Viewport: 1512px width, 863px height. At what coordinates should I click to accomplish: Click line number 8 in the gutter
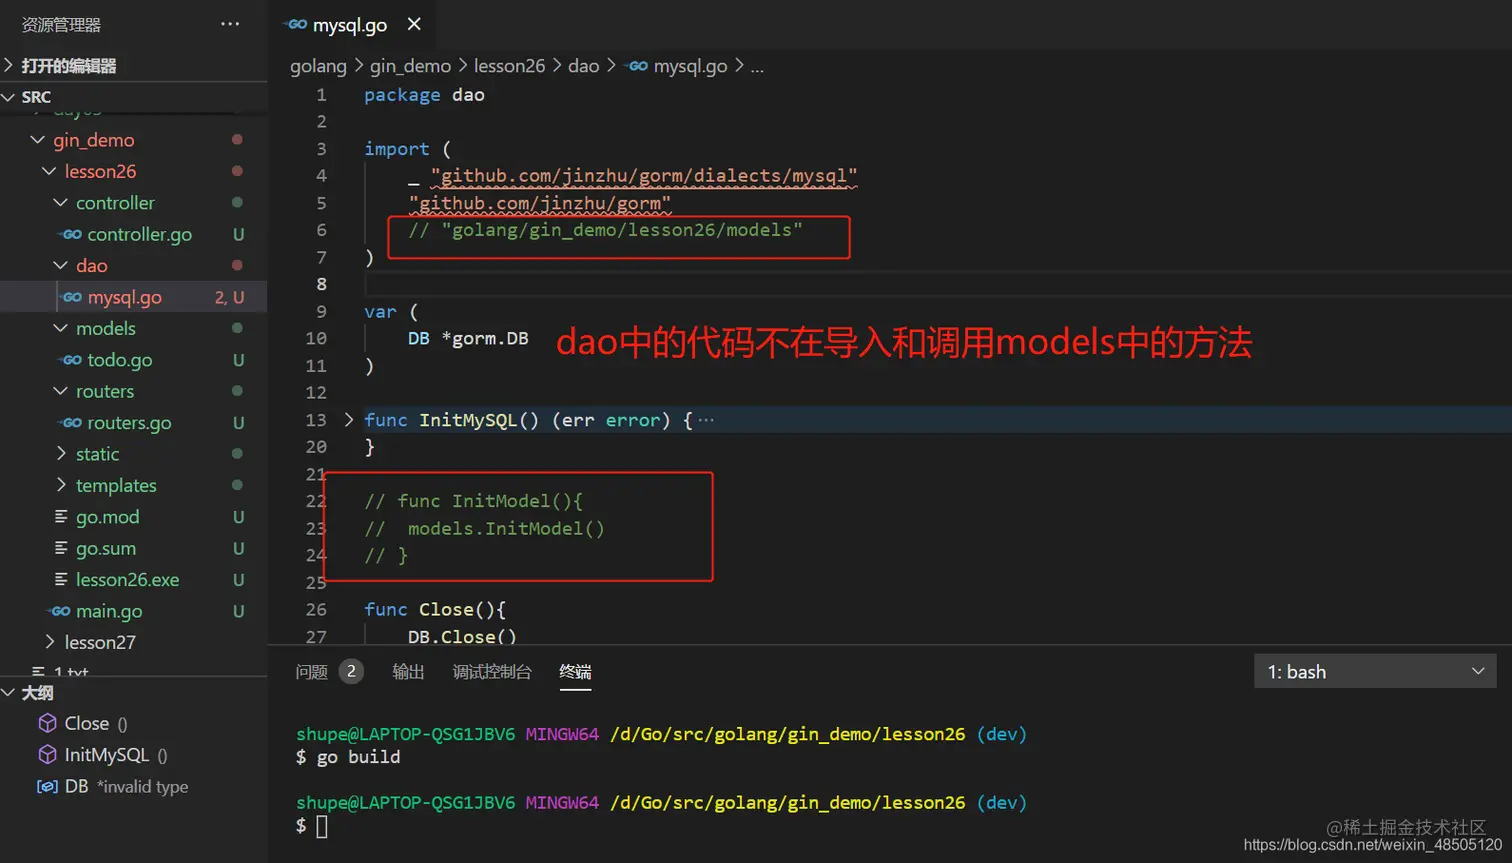click(321, 284)
